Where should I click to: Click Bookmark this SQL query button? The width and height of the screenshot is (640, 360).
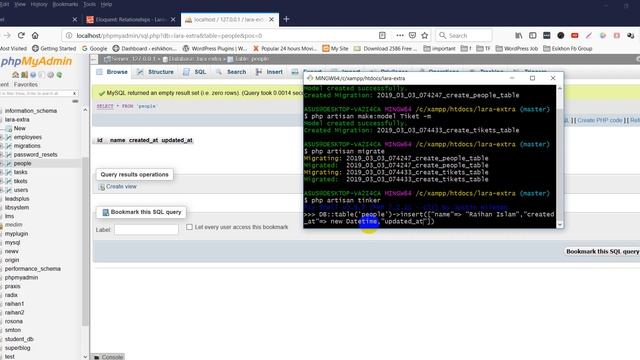point(602,251)
